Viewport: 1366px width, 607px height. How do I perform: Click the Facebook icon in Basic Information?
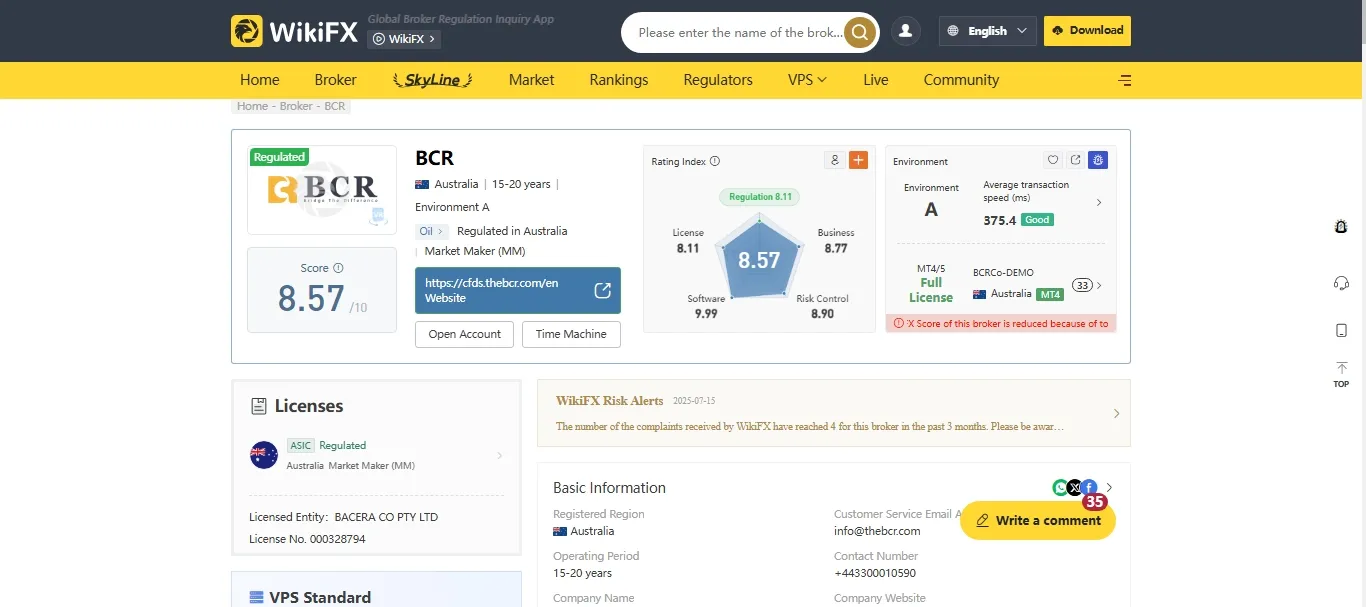pos(1089,488)
